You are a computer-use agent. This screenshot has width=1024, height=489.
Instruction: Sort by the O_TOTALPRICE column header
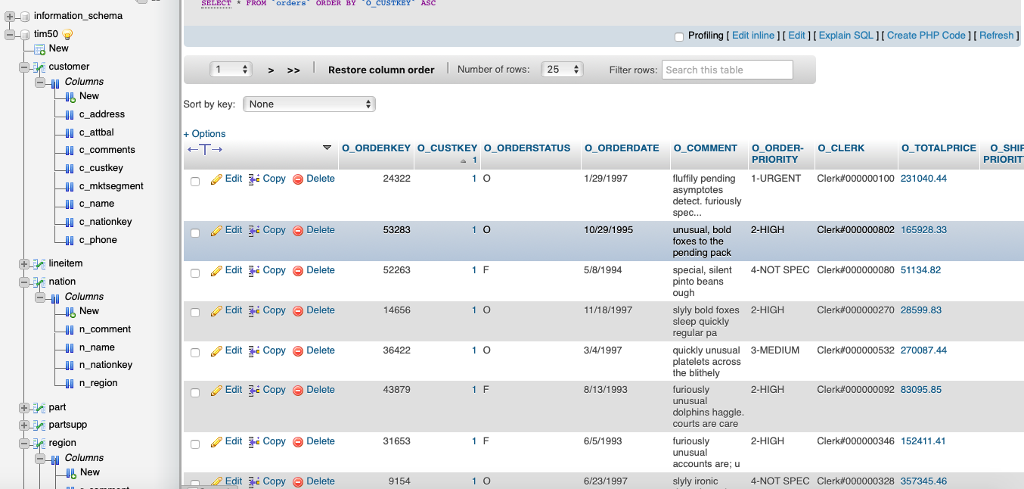pos(938,148)
